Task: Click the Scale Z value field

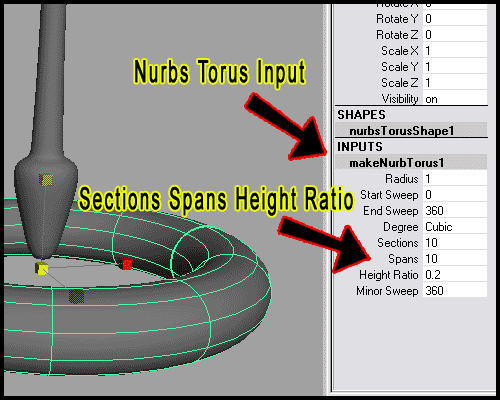Action: pyautogui.click(x=455, y=83)
